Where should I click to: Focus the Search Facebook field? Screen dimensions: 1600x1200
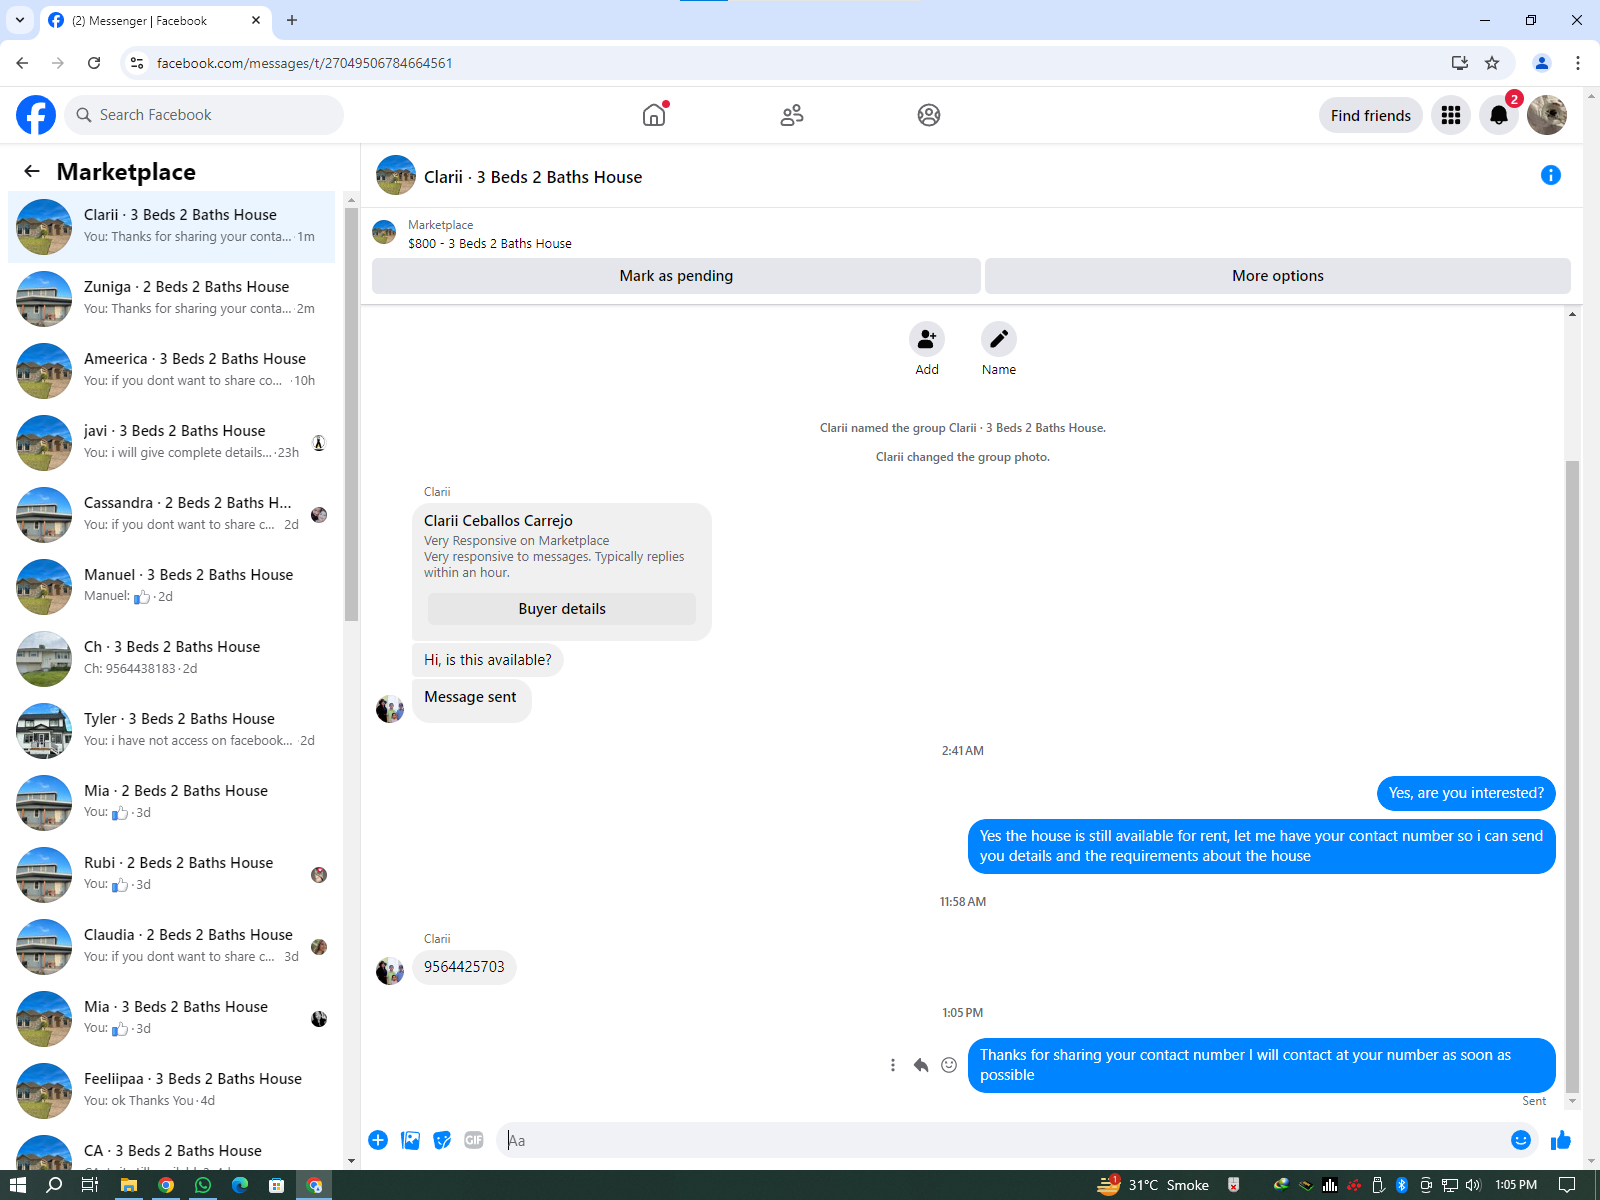204,115
